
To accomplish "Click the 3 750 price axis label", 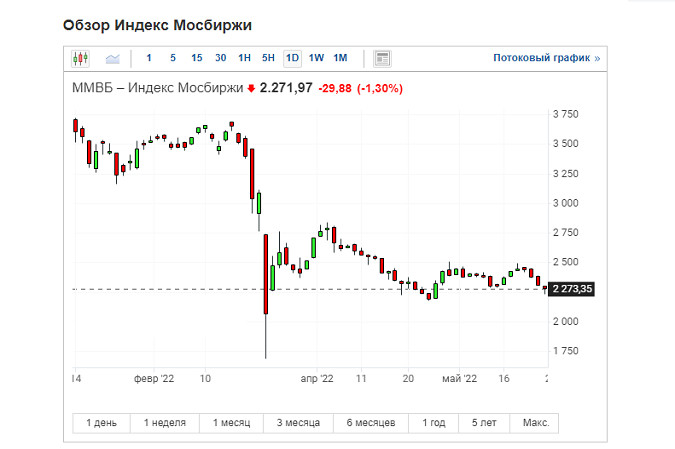I will (566, 114).
